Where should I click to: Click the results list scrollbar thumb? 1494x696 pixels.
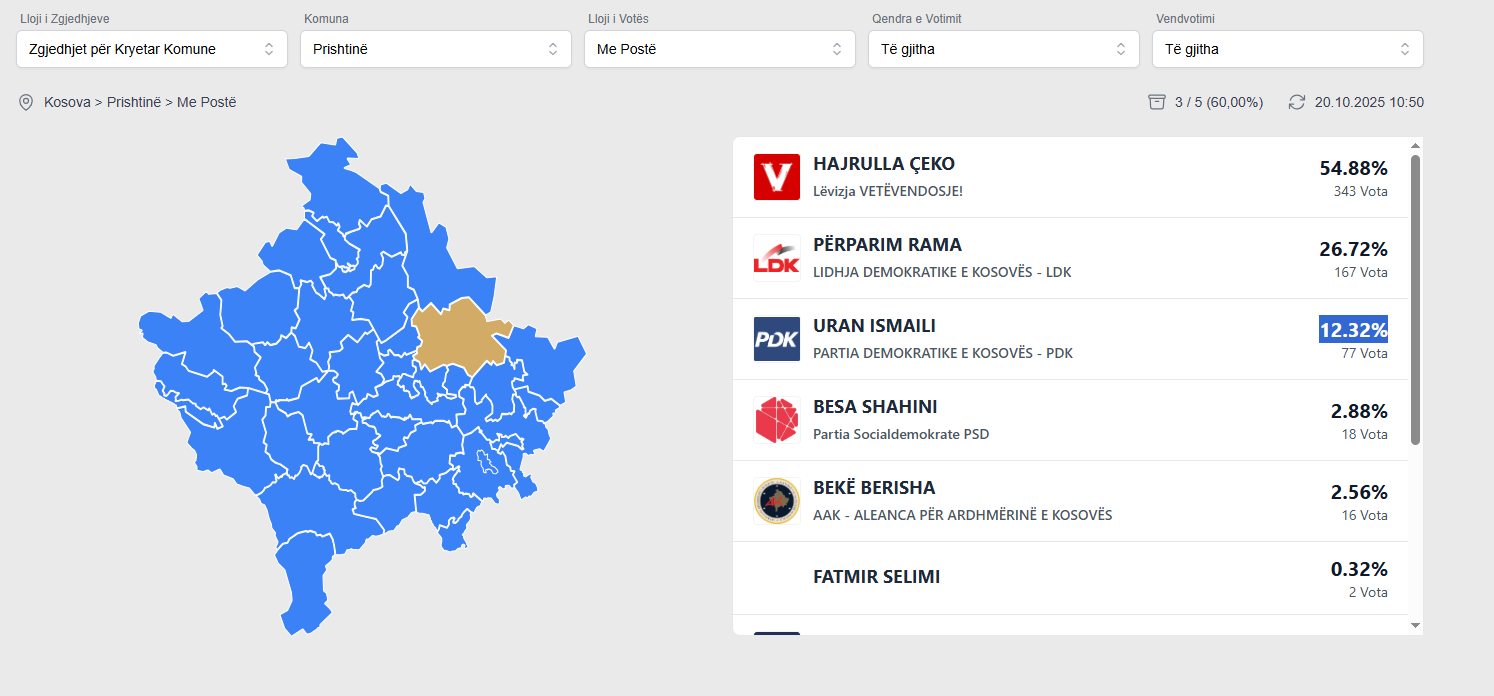(x=1415, y=300)
